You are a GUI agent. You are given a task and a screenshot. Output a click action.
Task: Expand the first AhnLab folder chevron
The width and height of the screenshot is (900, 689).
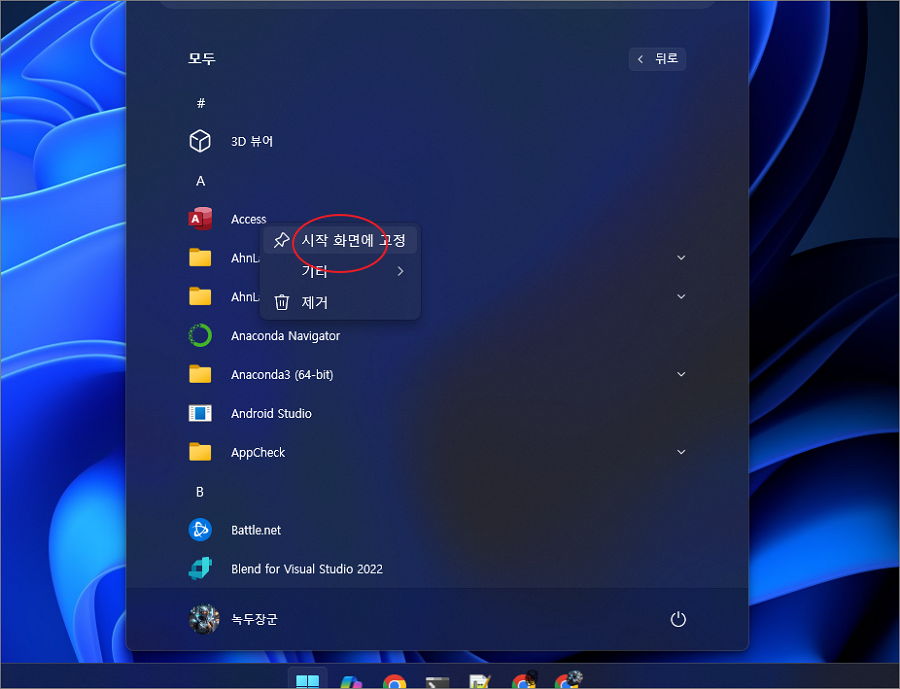[681, 257]
